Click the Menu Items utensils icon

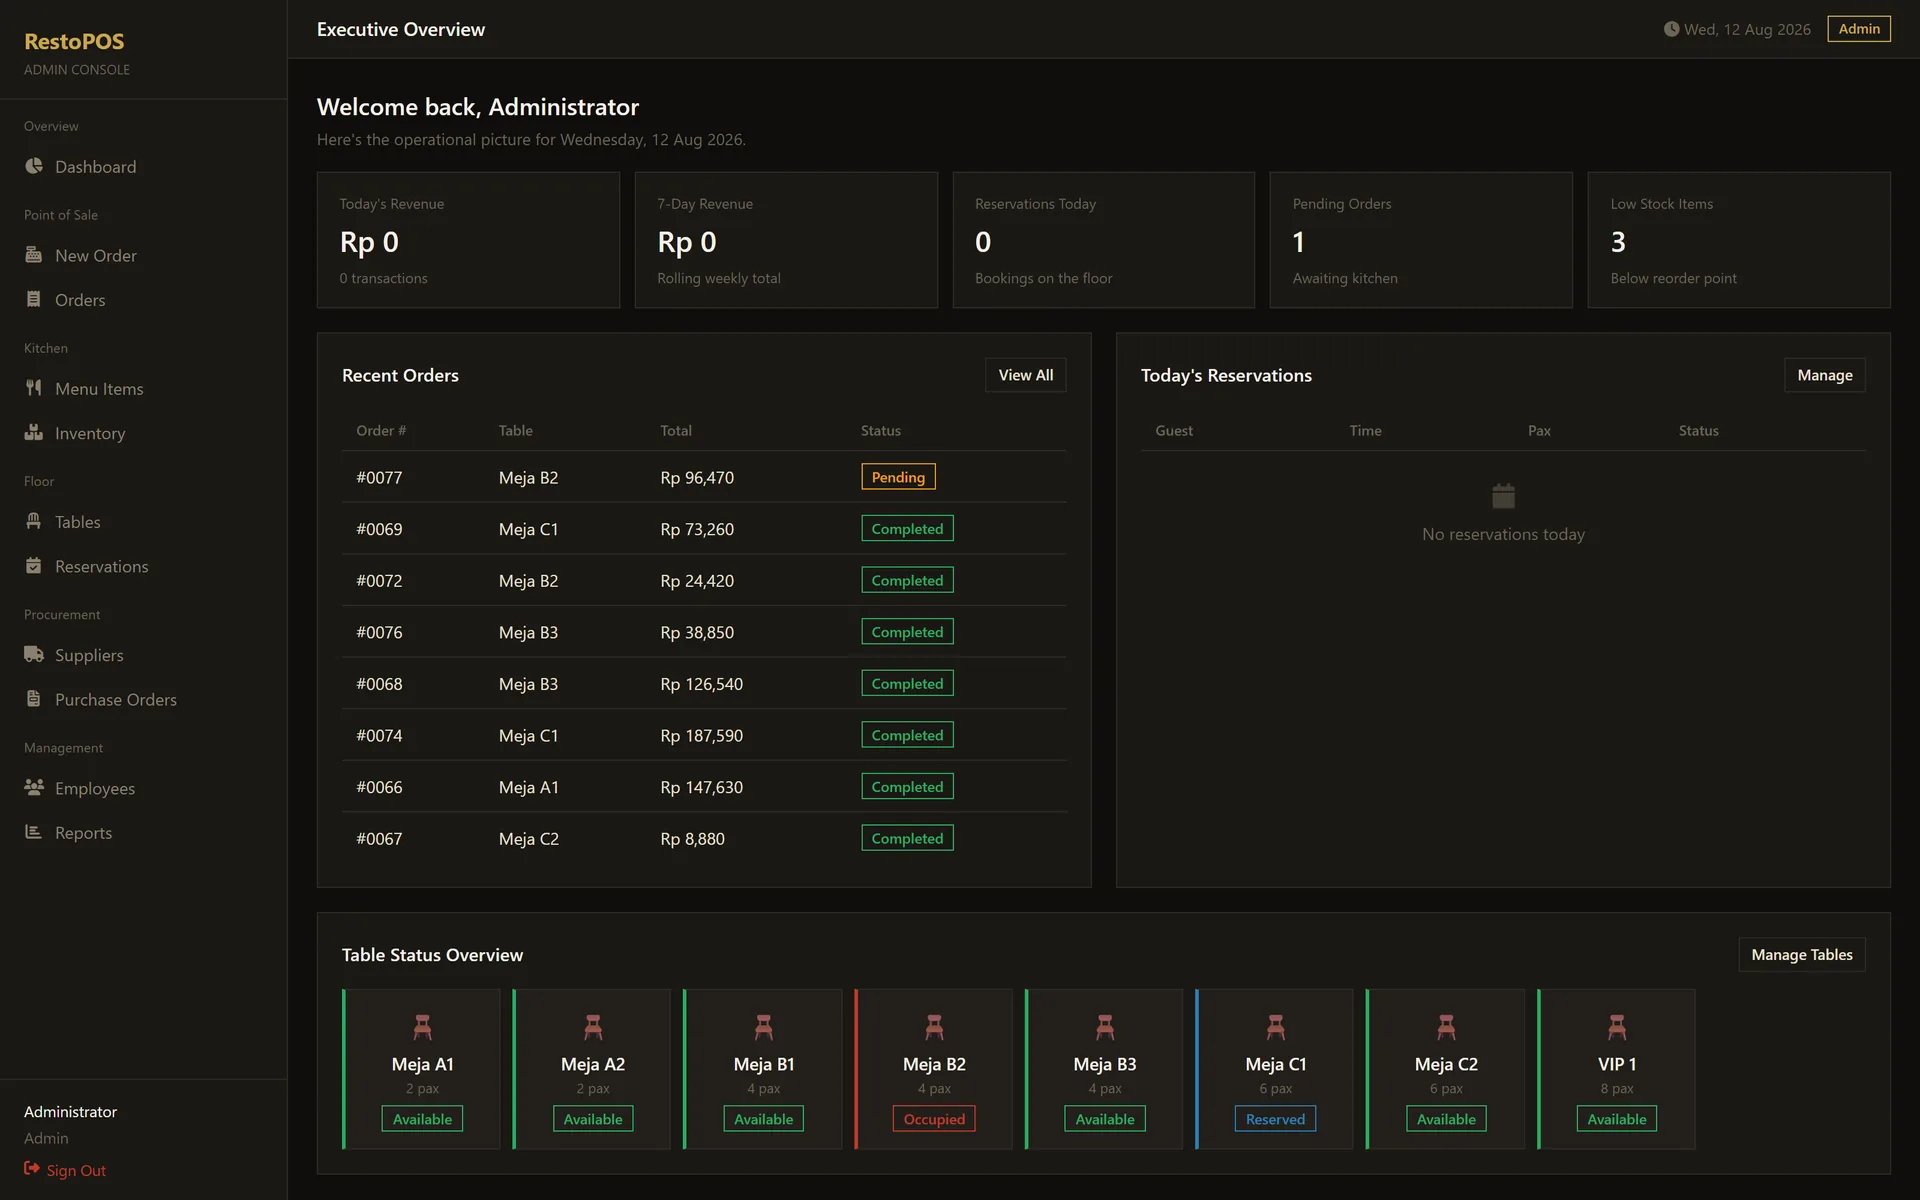tap(34, 388)
